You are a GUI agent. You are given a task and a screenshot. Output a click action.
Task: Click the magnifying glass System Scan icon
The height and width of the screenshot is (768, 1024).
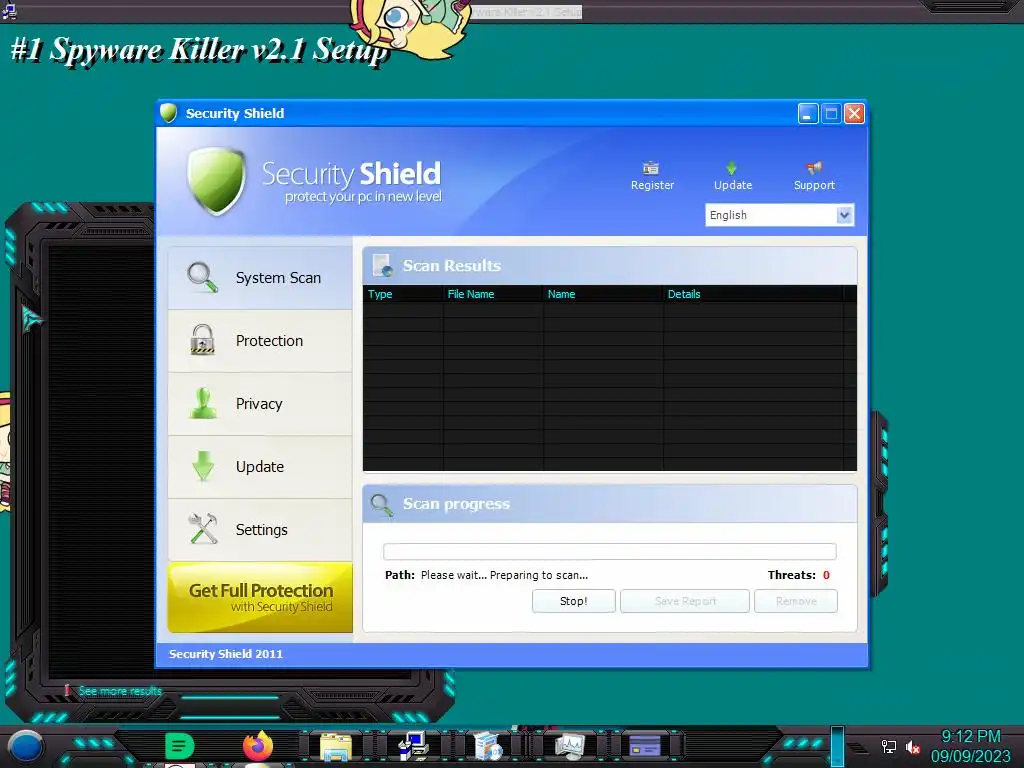pyautogui.click(x=202, y=278)
